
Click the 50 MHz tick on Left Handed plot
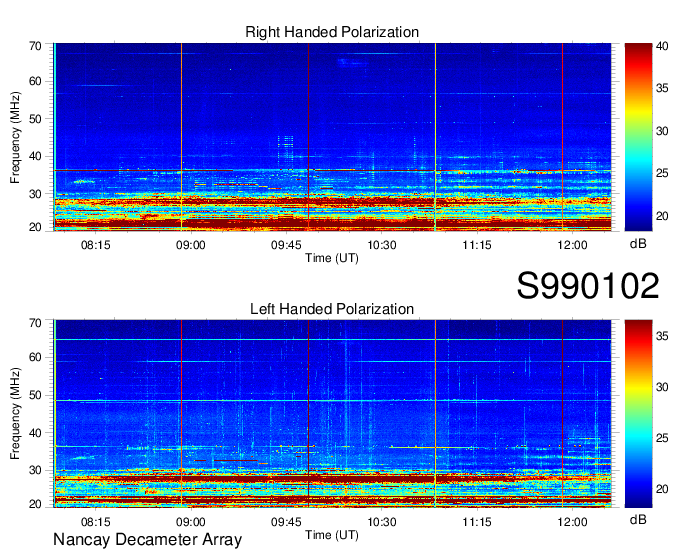35,395
